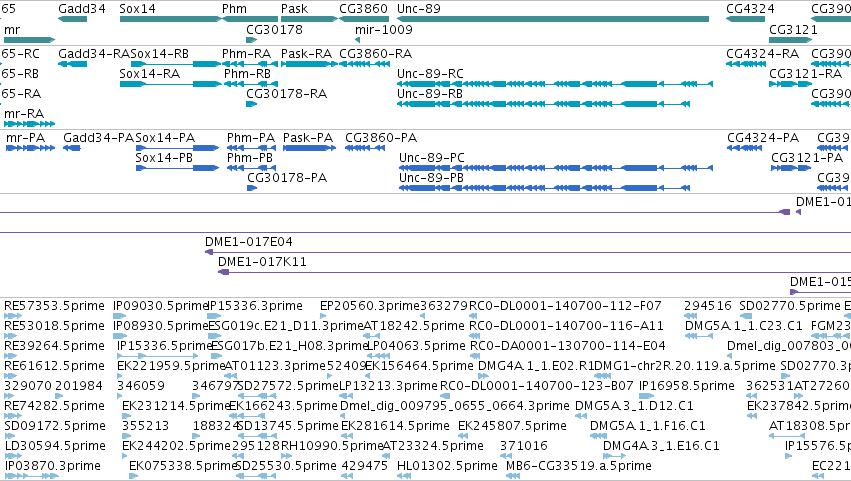Select the long Unc-89 gene bar
851x481 pixels.
[x=553, y=19]
